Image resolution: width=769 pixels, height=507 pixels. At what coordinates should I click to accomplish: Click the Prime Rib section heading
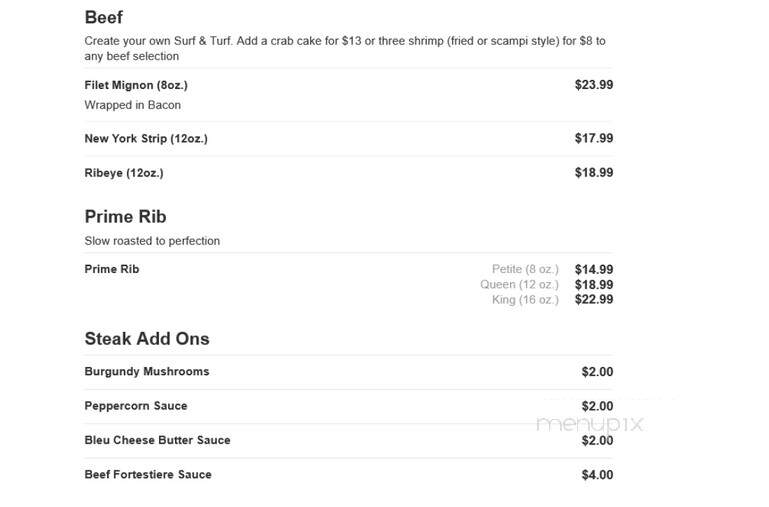pyautogui.click(x=126, y=217)
